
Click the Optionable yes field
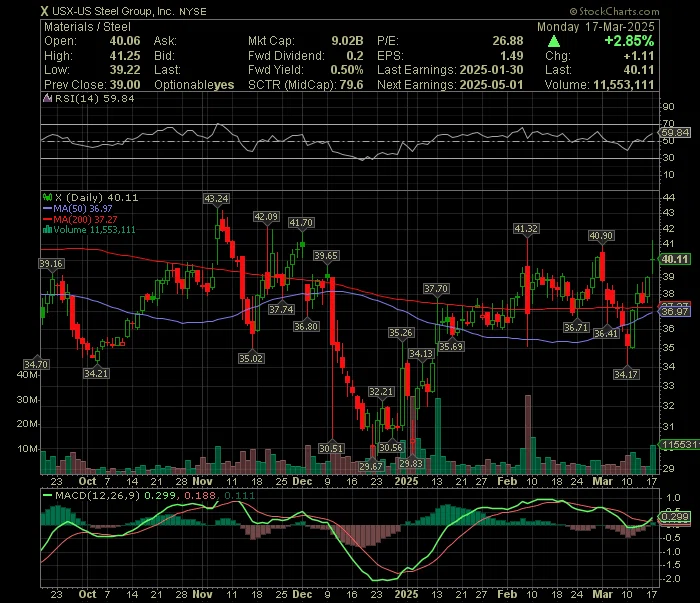pos(194,85)
